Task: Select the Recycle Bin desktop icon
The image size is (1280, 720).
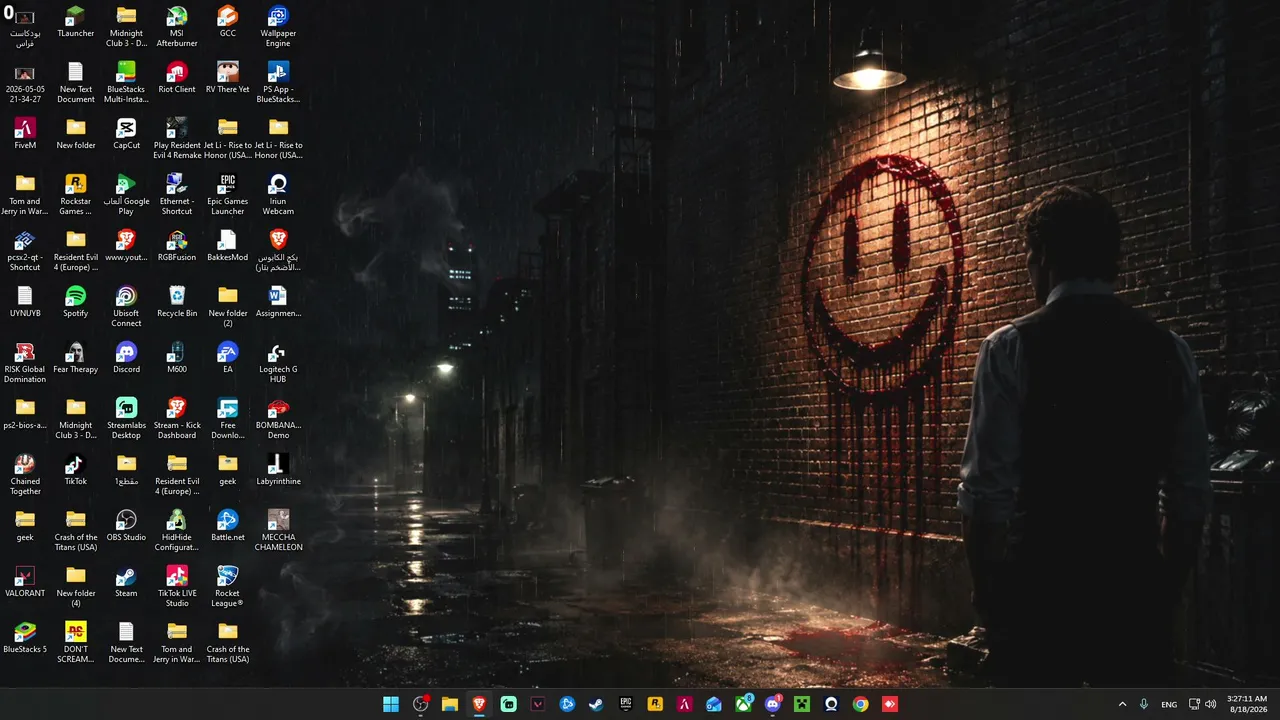Action: (177, 302)
